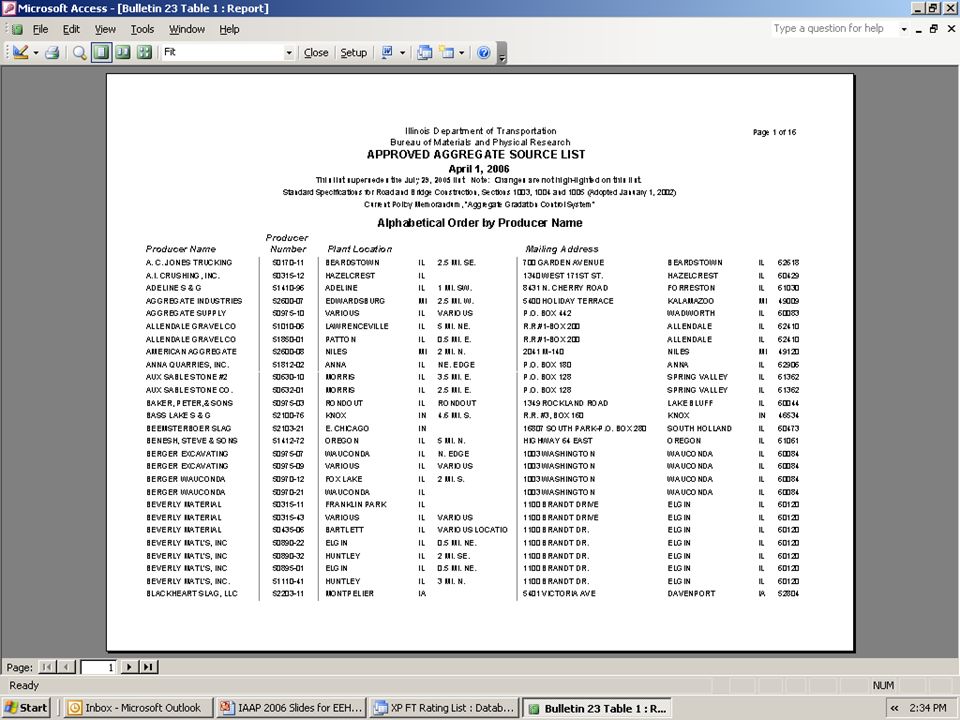The image size is (960, 720).
Task: Click the Close print preview button
Action: [316, 53]
